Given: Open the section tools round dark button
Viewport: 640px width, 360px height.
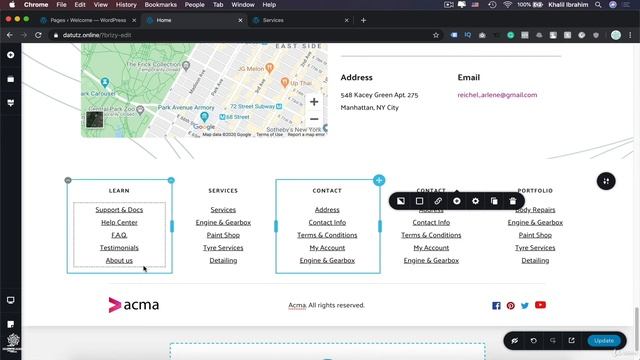Looking at the screenshot, I should [x=606, y=181].
